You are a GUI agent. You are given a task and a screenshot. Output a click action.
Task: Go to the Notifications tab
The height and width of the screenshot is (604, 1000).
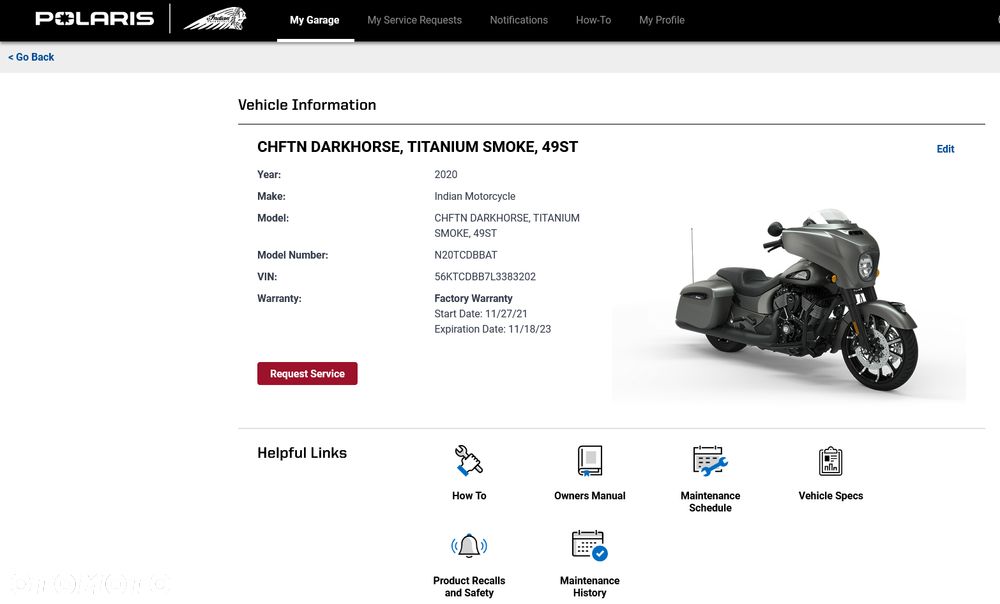[518, 20]
